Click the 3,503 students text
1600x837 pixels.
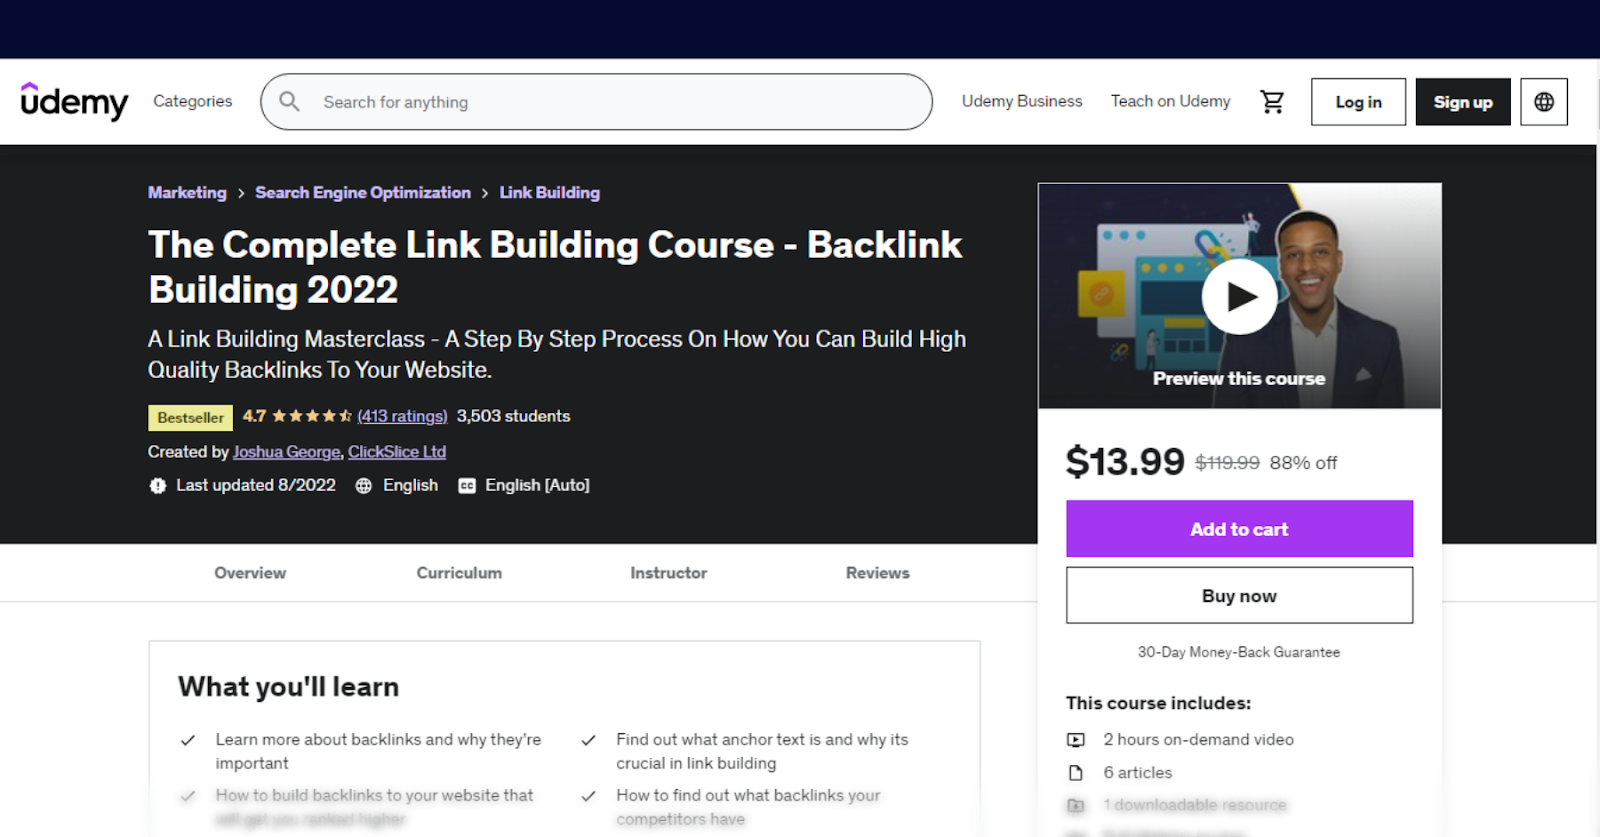[513, 416]
